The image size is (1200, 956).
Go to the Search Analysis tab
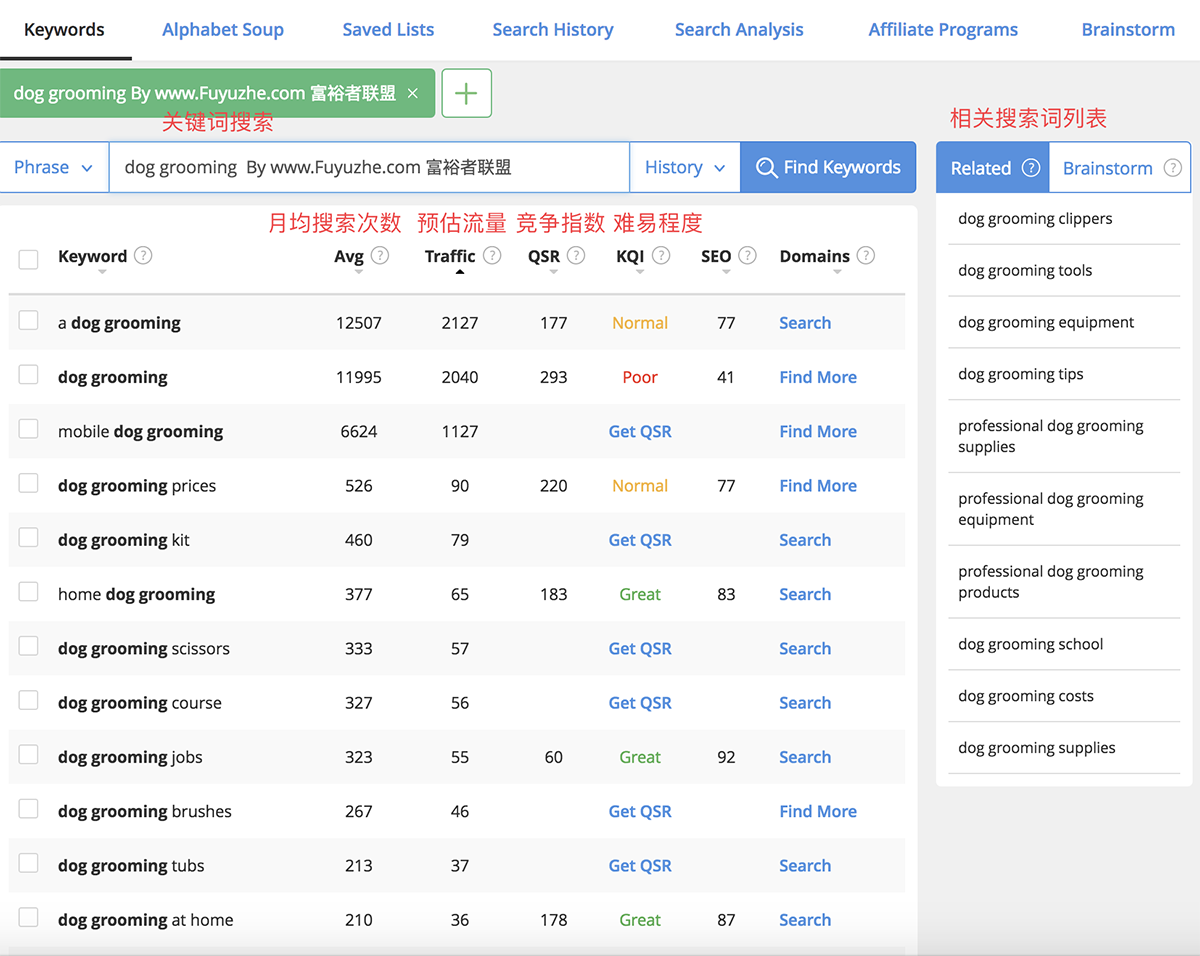click(739, 30)
